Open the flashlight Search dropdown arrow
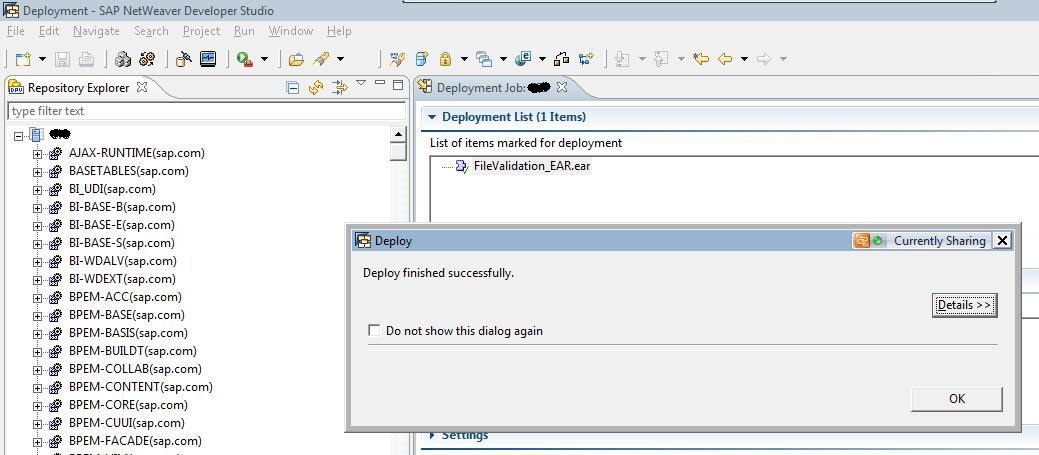Screen dimensions: 1039x455 point(341,60)
